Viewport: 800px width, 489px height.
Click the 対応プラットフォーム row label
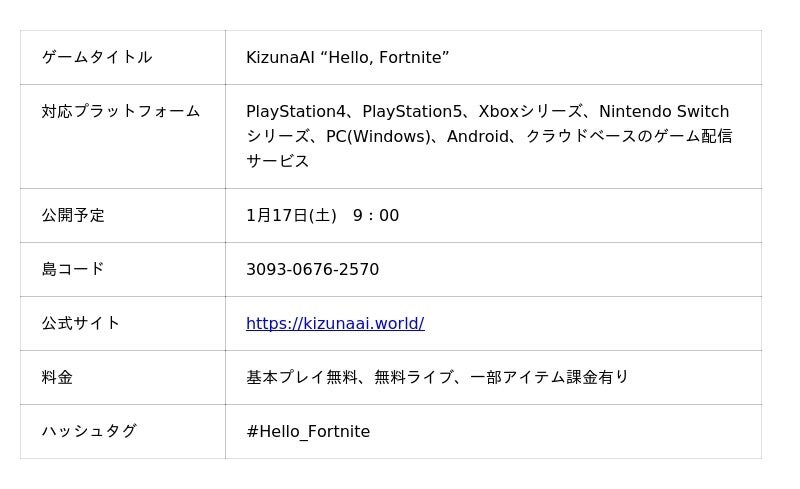pos(121,111)
